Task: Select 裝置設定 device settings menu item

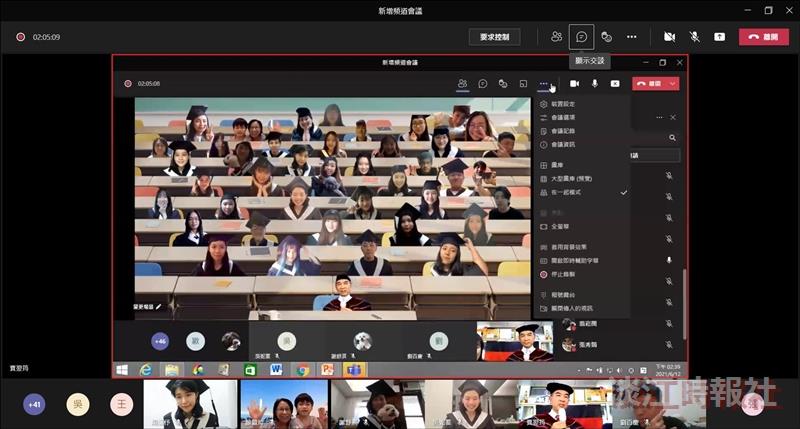Action: pos(582,104)
